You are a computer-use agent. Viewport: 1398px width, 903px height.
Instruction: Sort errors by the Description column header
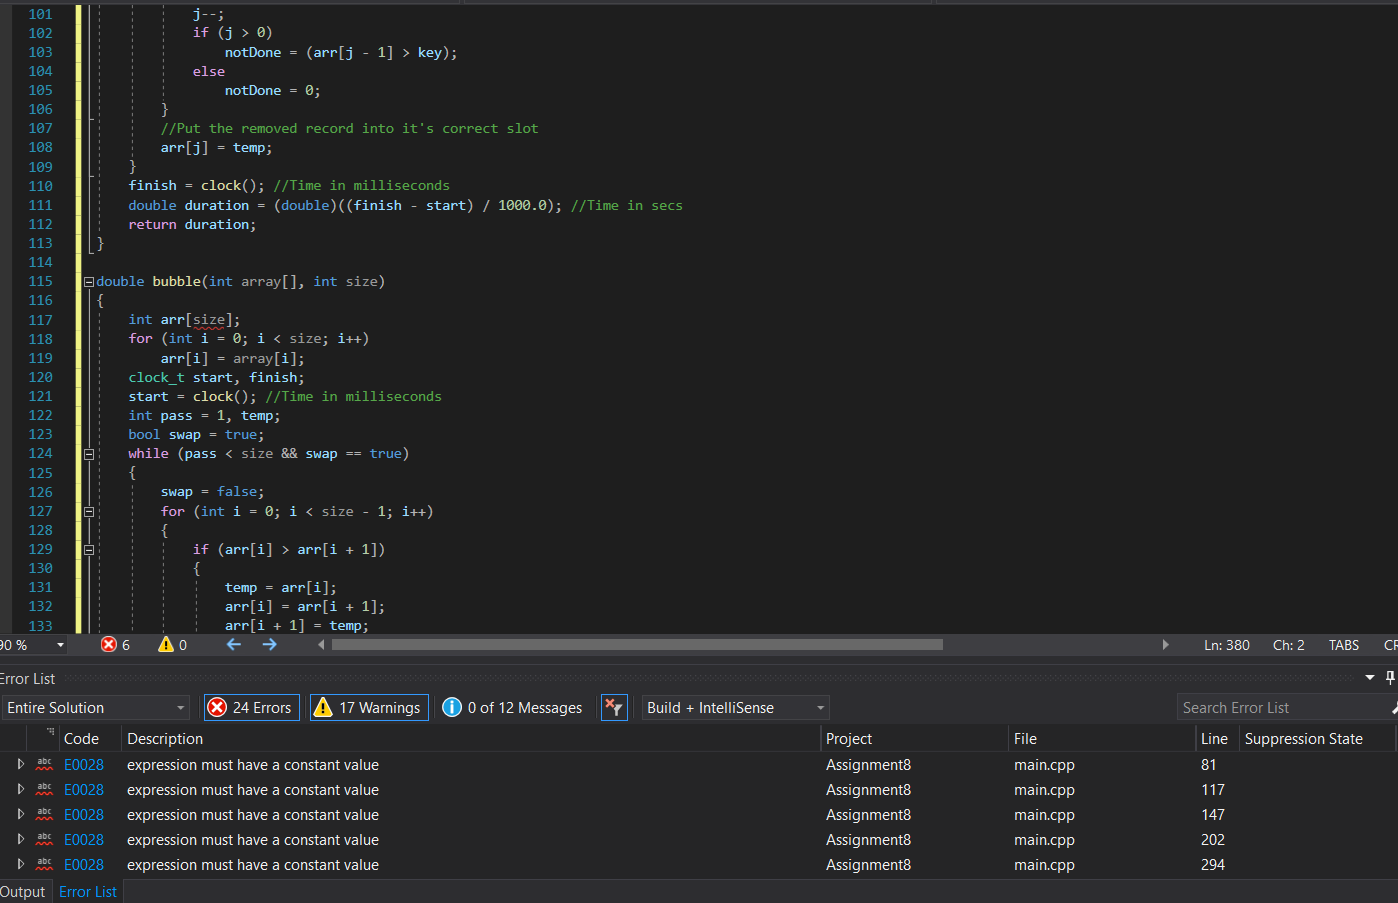pyautogui.click(x=471, y=739)
